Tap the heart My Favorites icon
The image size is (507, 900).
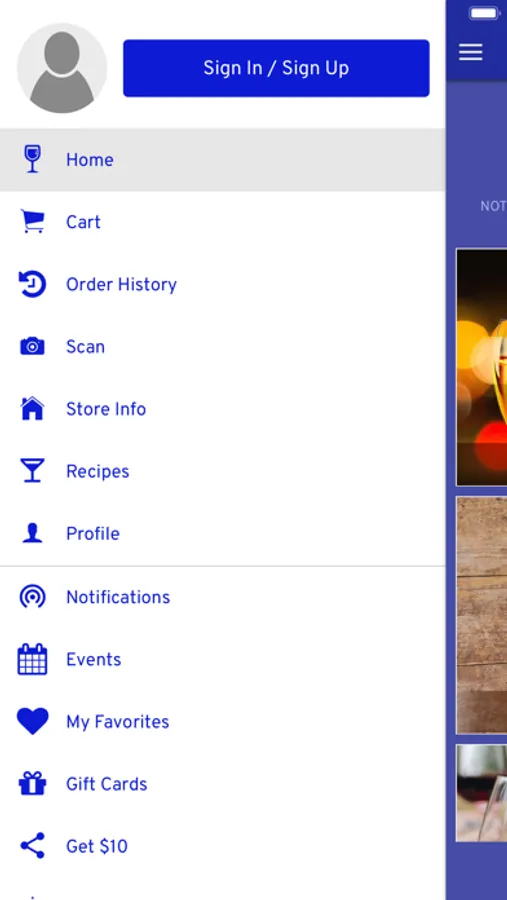click(x=32, y=721)
